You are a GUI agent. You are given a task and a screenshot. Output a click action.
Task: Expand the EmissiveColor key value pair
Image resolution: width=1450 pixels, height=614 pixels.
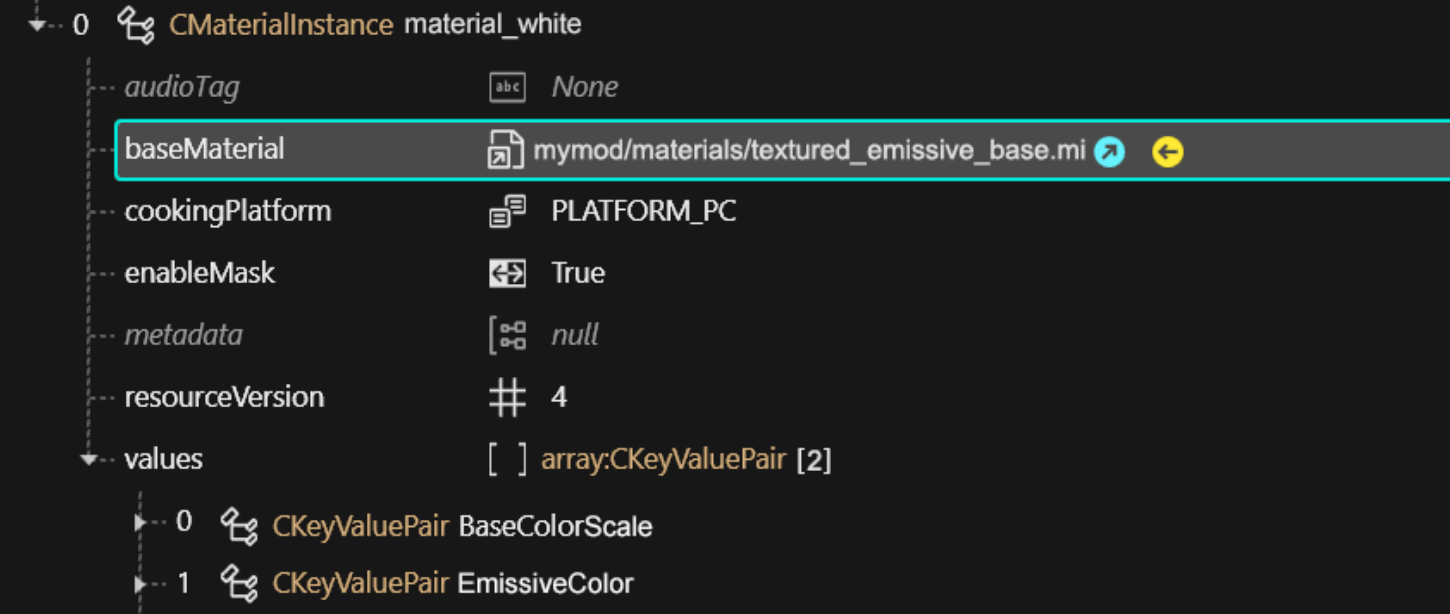(x=141, y=581)
